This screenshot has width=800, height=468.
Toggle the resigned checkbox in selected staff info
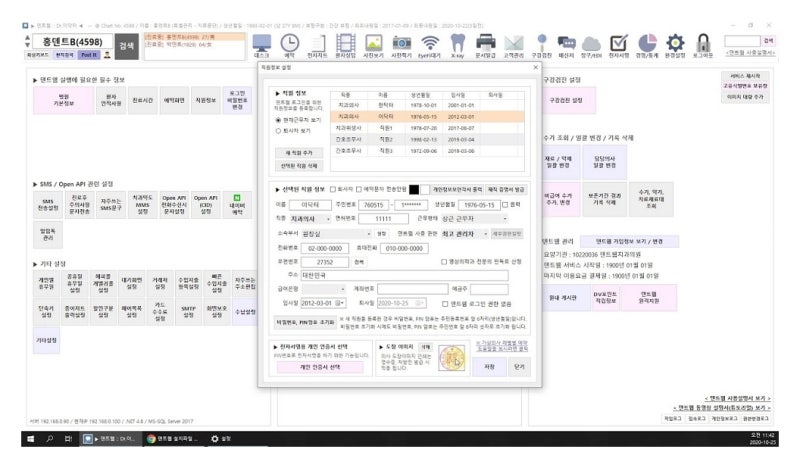(x=333, y=189)
